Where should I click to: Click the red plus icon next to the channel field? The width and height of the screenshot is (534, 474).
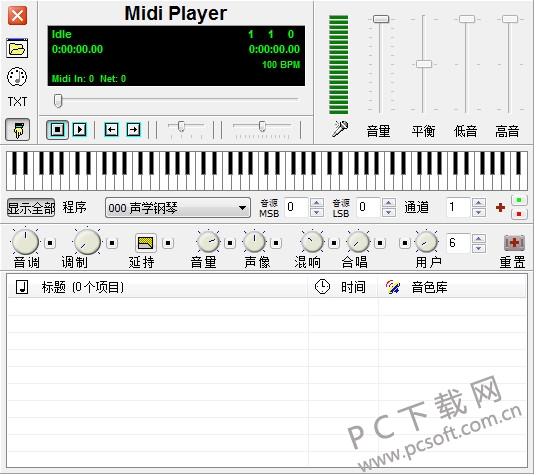tap(500, 207)
